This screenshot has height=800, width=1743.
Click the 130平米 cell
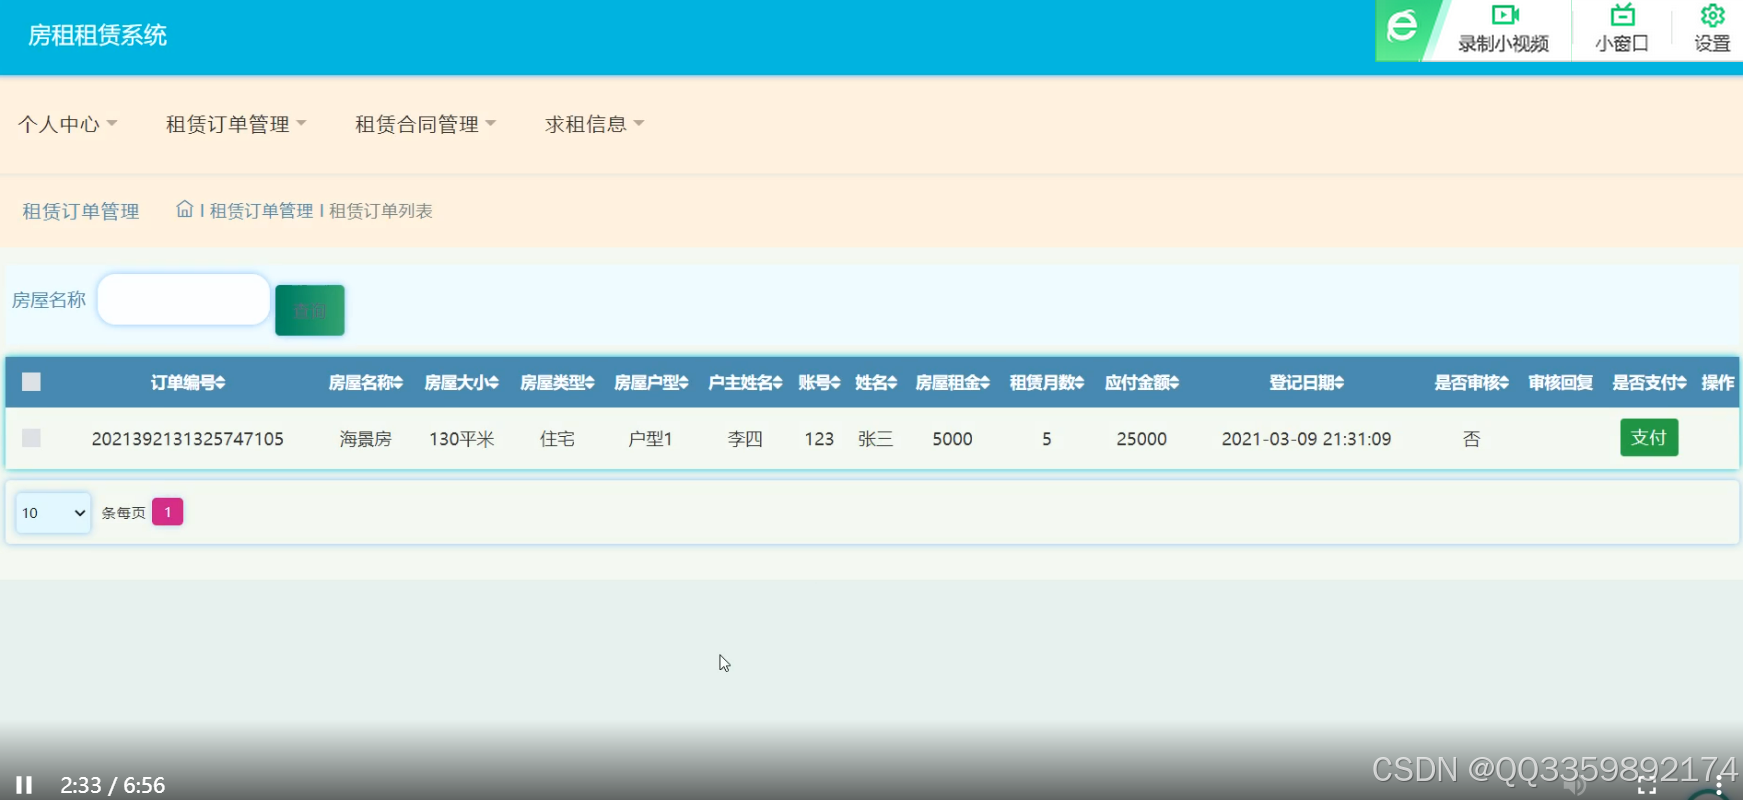pyautogui.click(x=462, y=439)
